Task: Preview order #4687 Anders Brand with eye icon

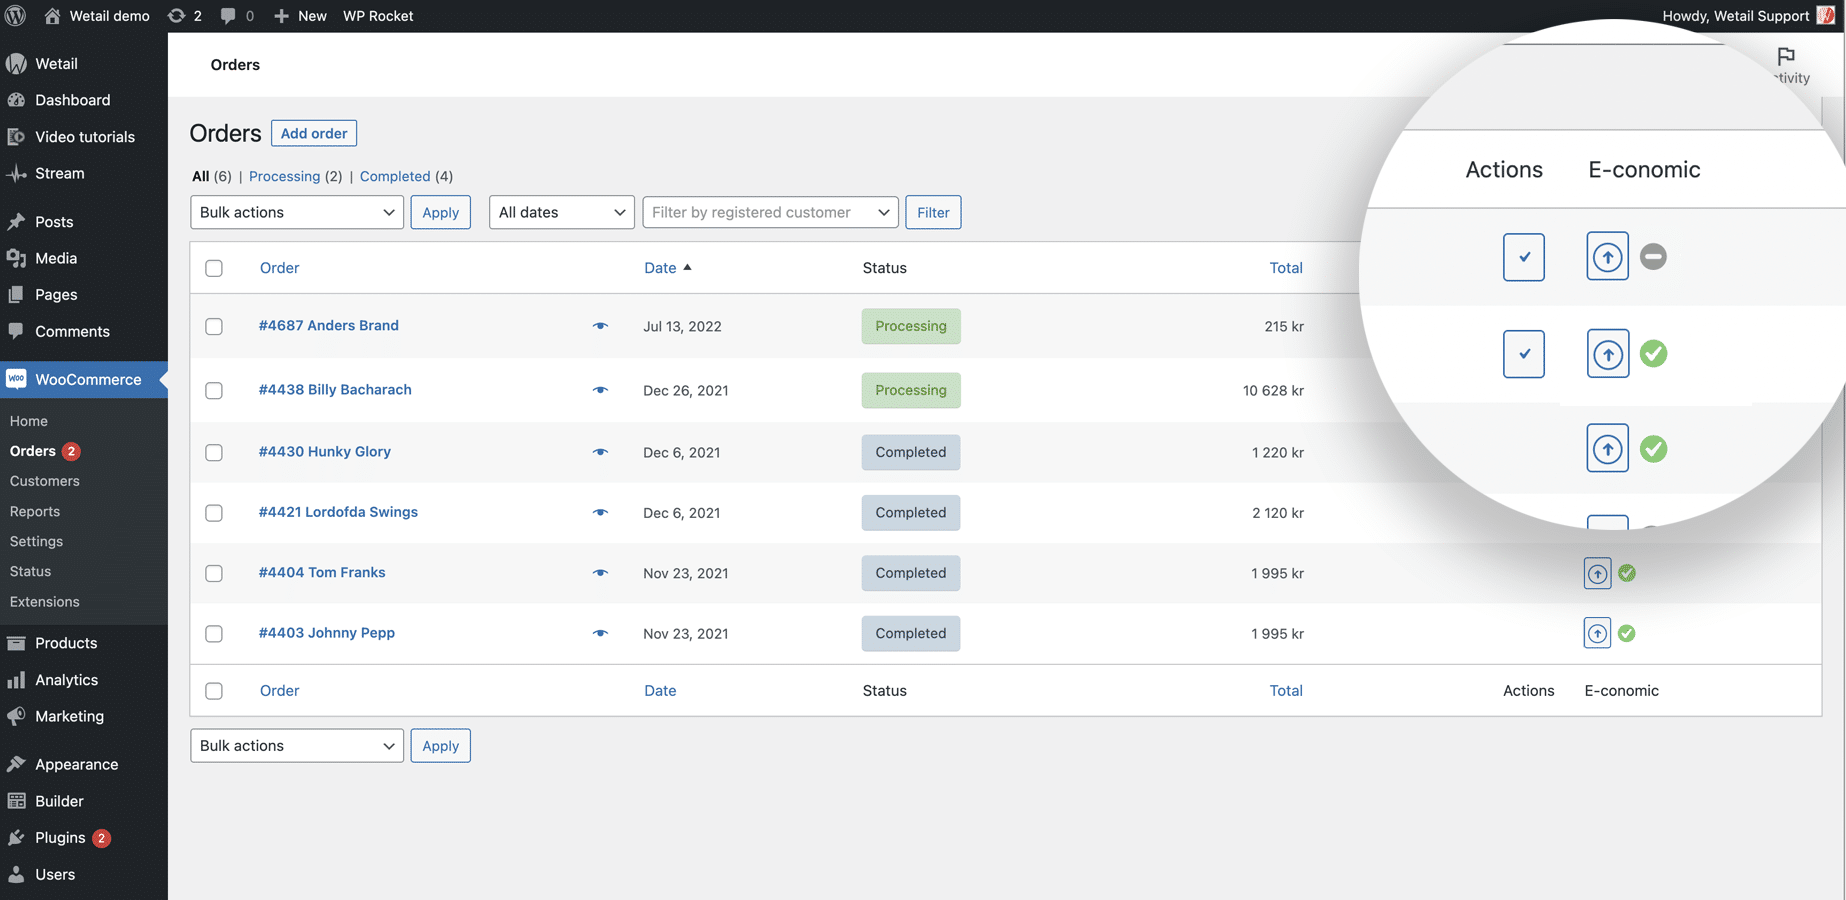Action: (600, 326)
